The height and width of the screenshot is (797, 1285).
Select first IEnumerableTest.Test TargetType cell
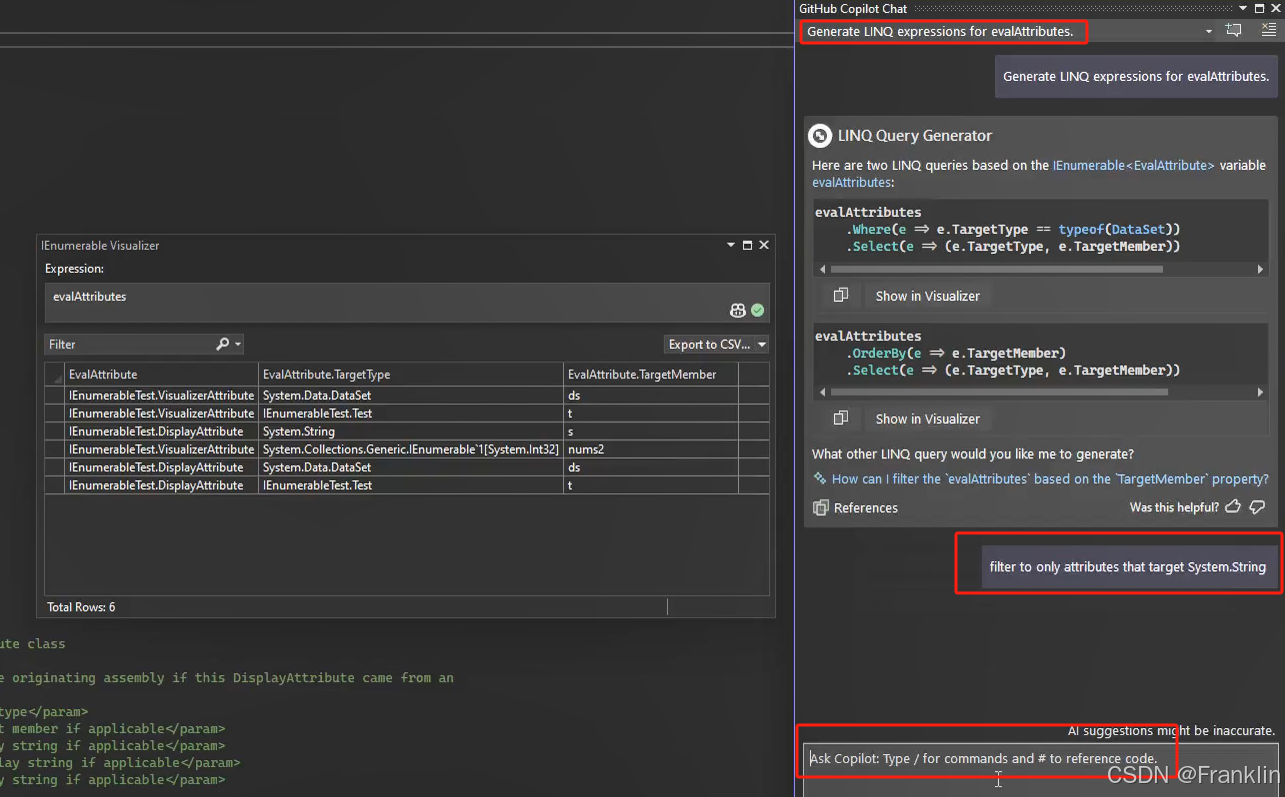(x=411, y=413)
